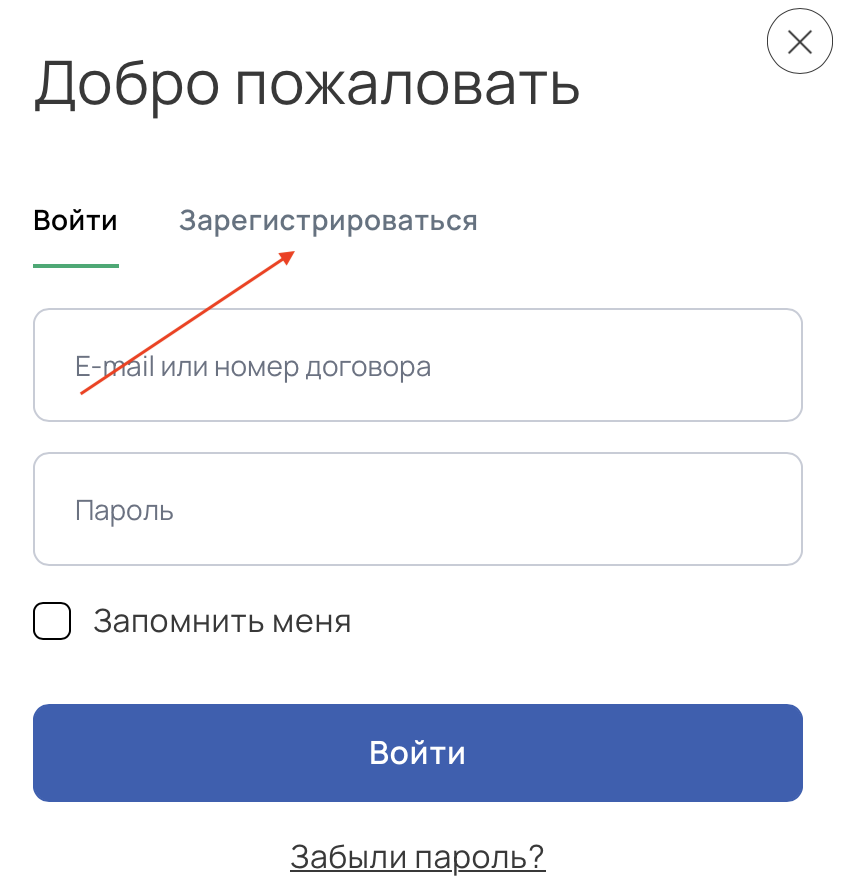The height and width of the screenshot is (888, 850).
Task: Click the circled X icon
Action: (800, 41)
